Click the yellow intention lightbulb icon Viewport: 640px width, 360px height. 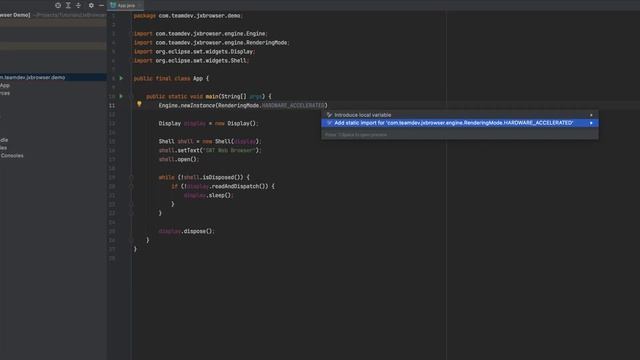point(139,104)
